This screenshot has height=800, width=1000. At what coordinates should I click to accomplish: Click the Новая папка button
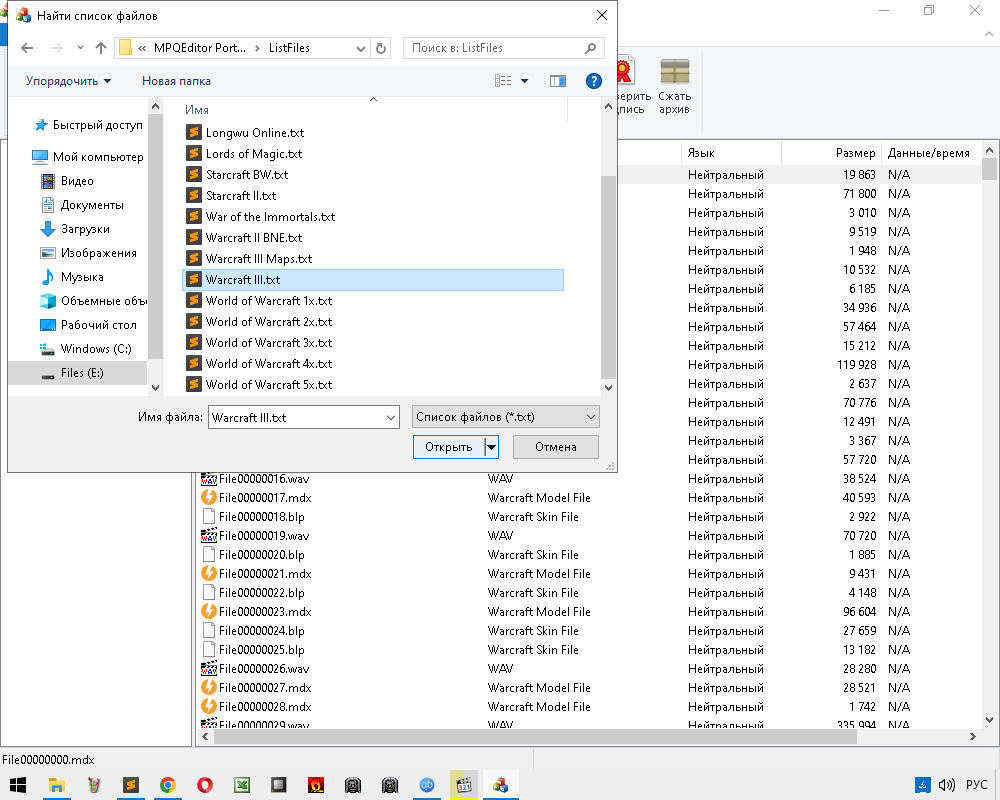(176, 81)
